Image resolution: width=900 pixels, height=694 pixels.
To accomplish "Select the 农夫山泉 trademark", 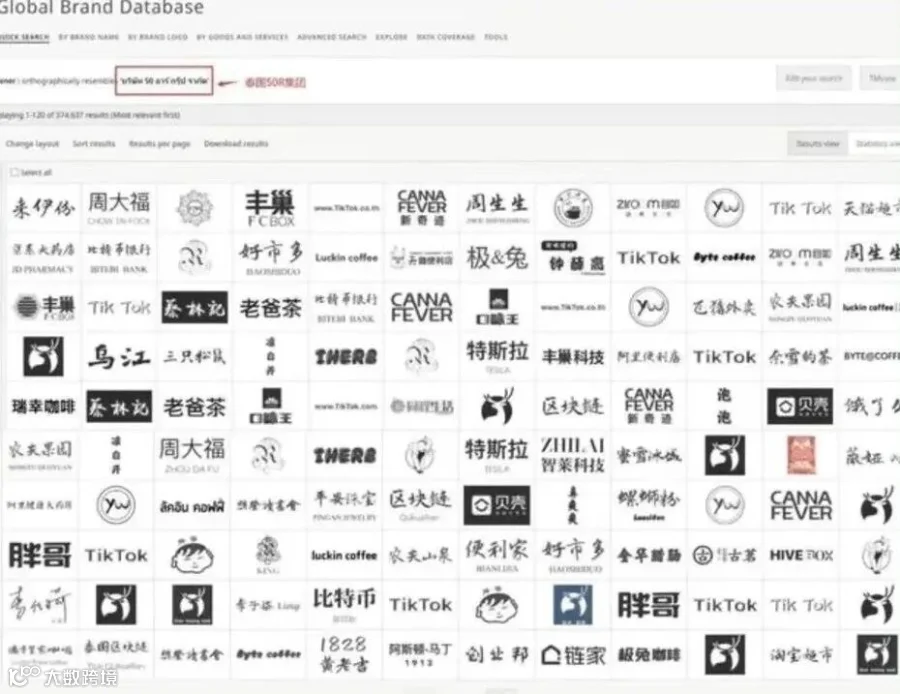I will tap(421, 555).
